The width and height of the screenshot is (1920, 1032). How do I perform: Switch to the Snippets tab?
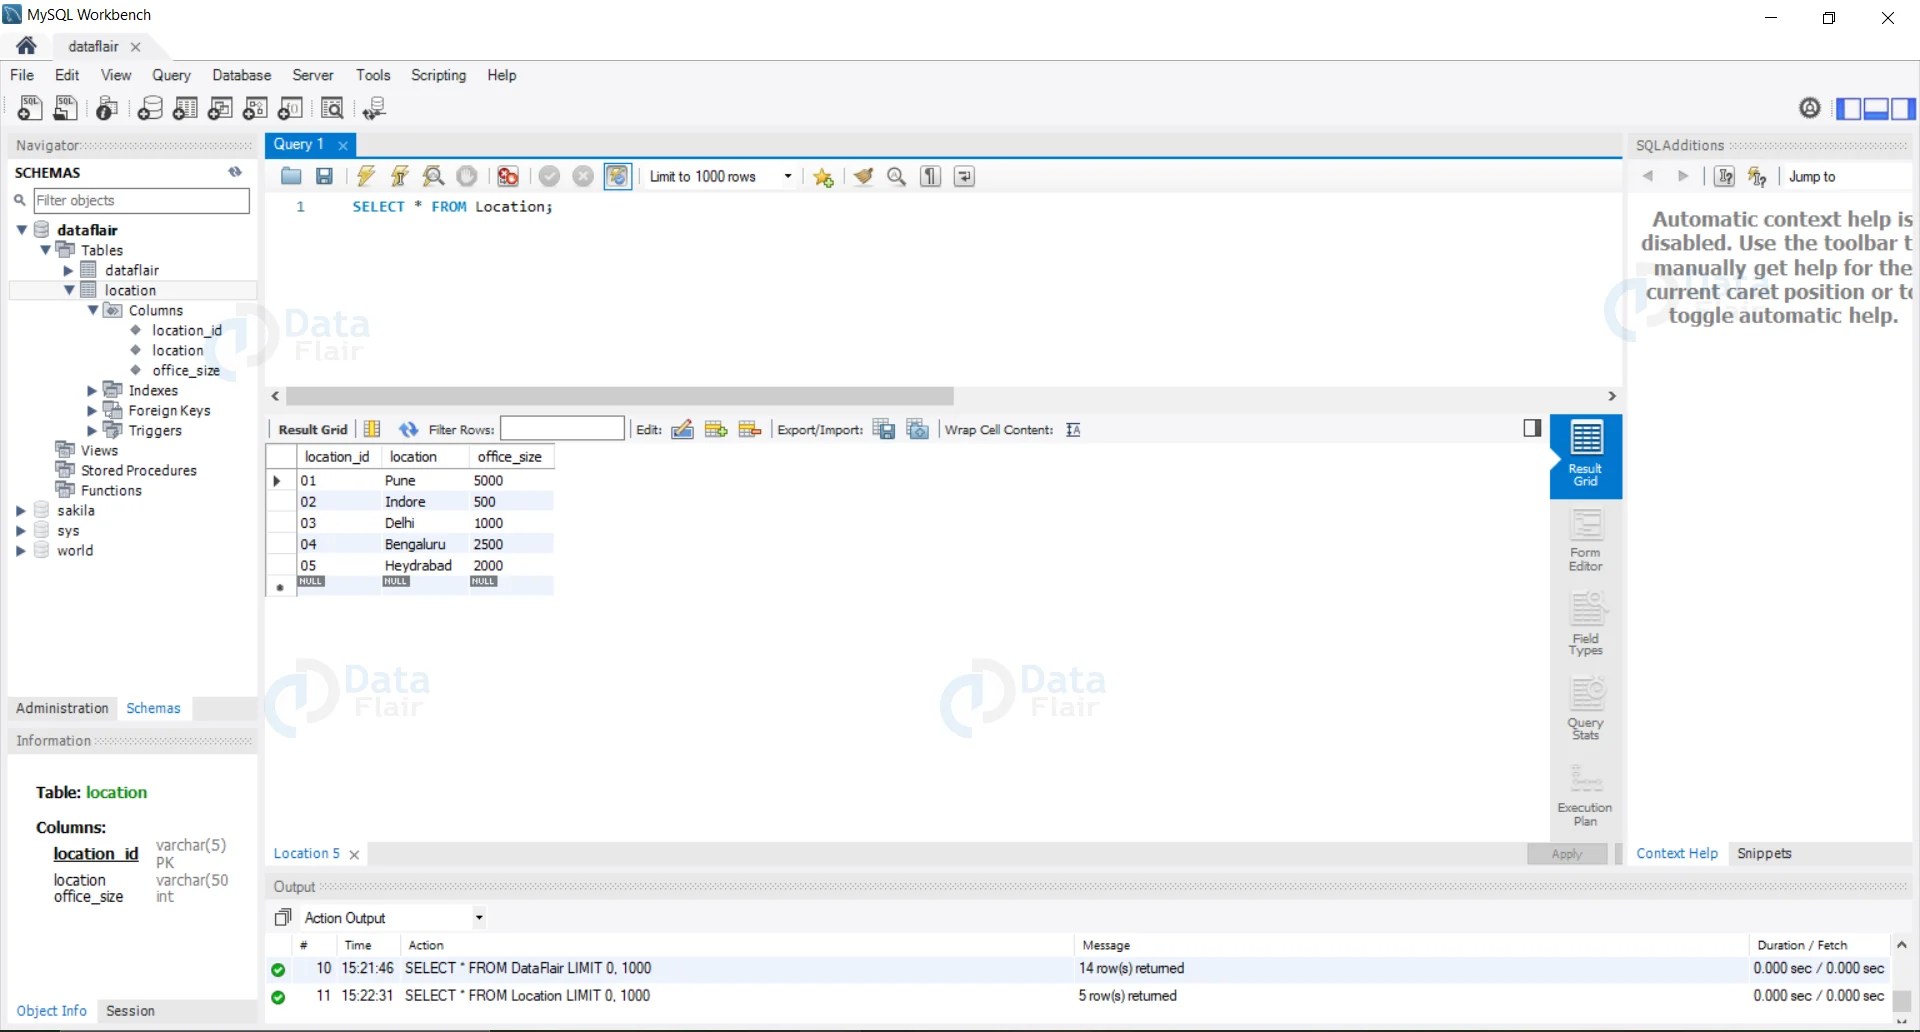click(x=1764, y=853)
